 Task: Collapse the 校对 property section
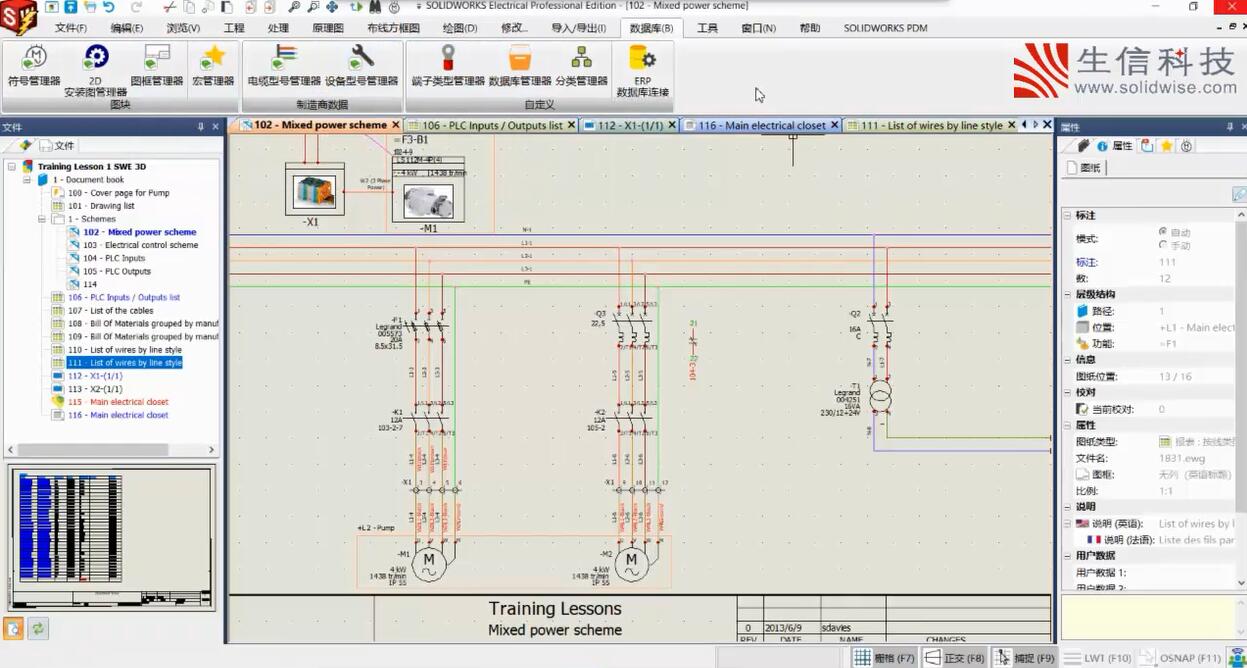point(1067,393)
